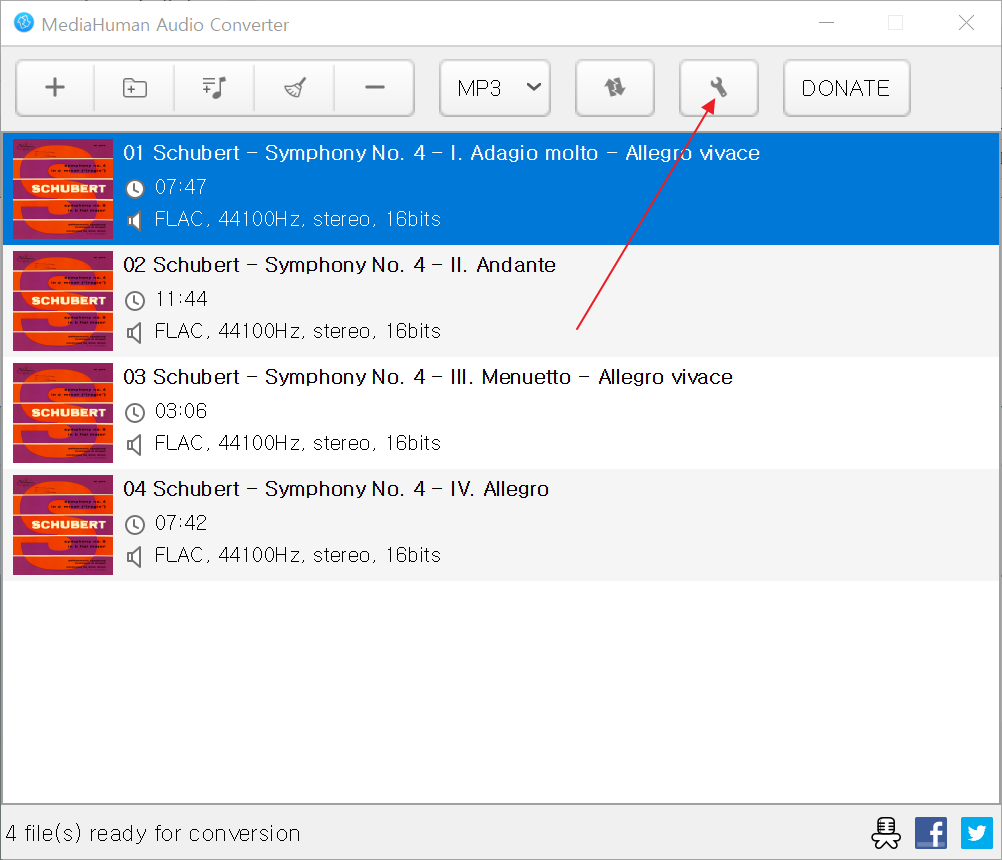Click the '4 file(s) ready for conversion' status
Viewport: 1002px width, 860px height.
click(153, 833)
